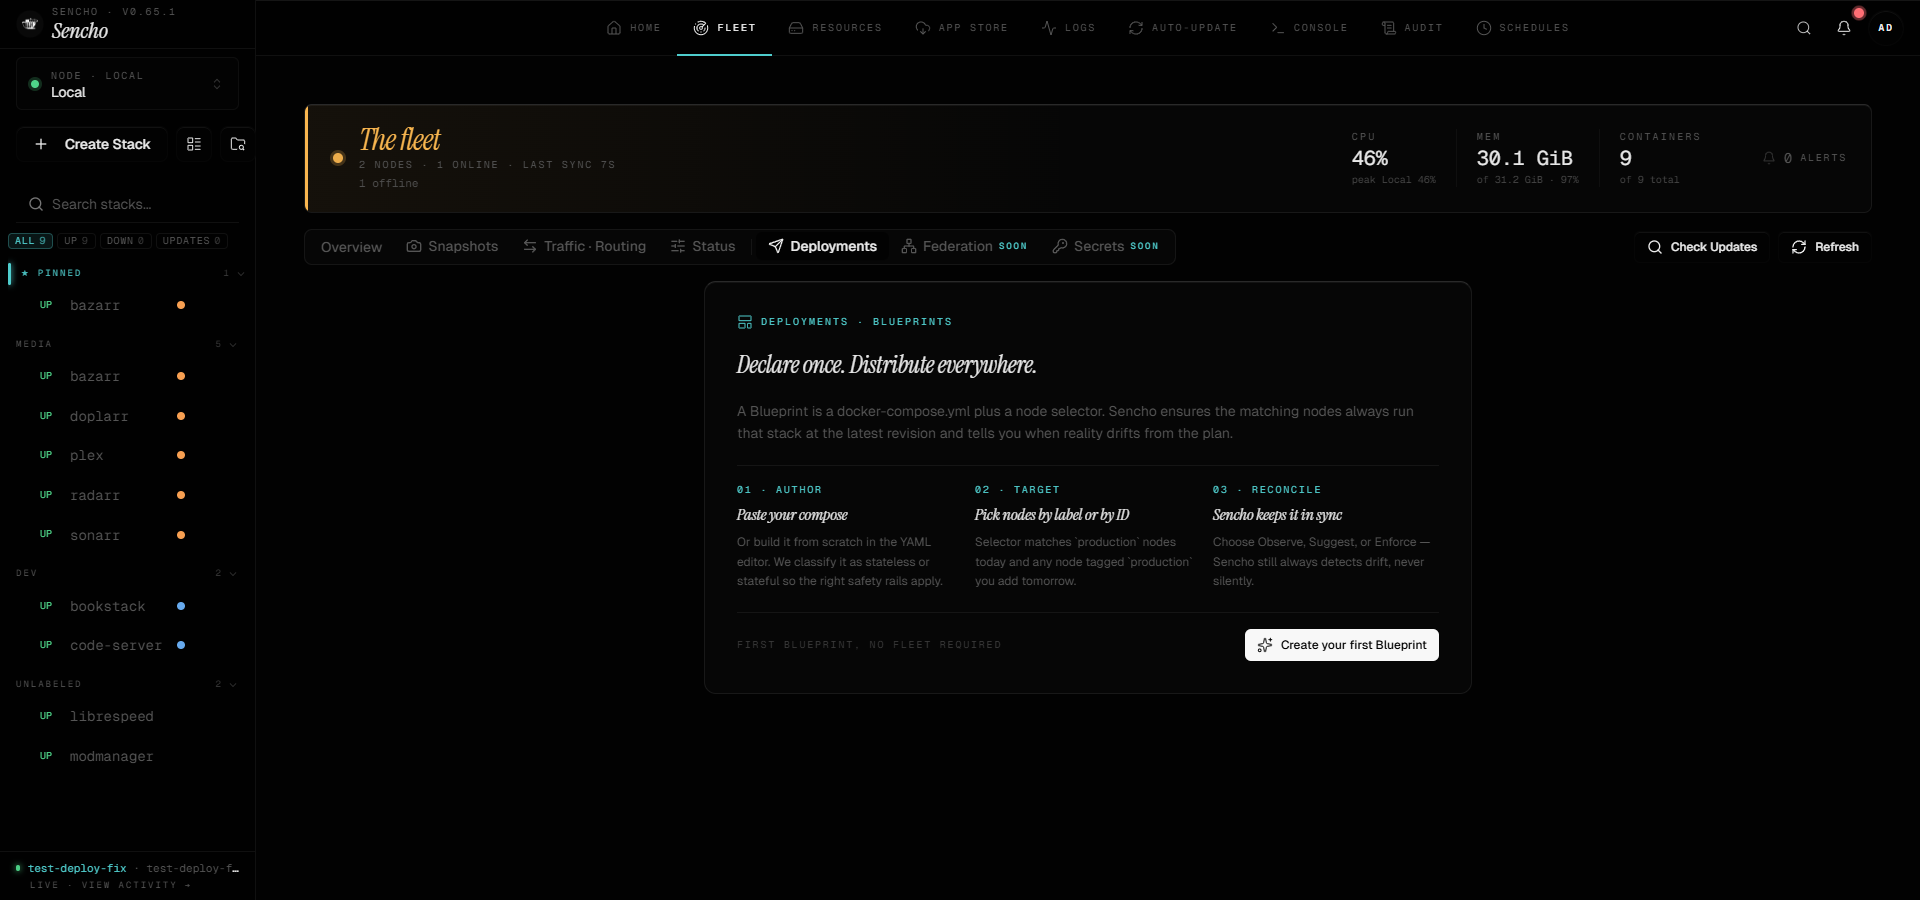Filter stacks by UP 9

pos(76,241)
